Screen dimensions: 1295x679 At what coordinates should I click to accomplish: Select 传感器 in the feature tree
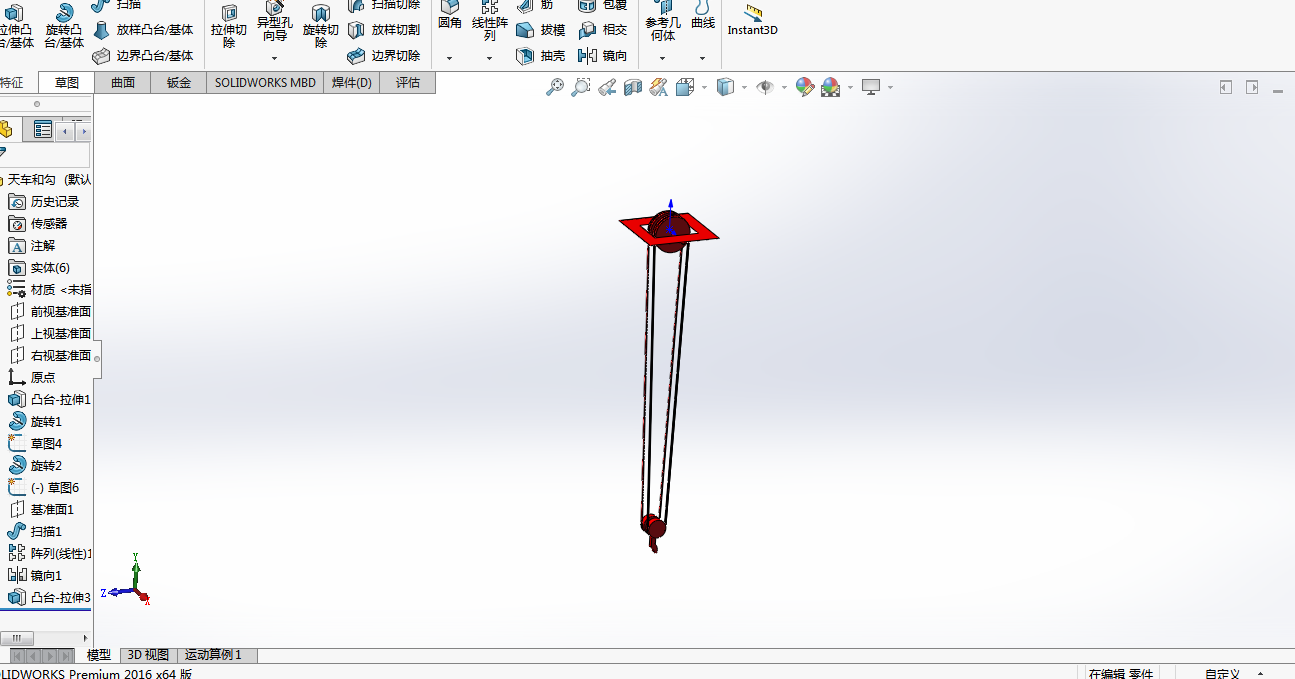click(38, 224)
